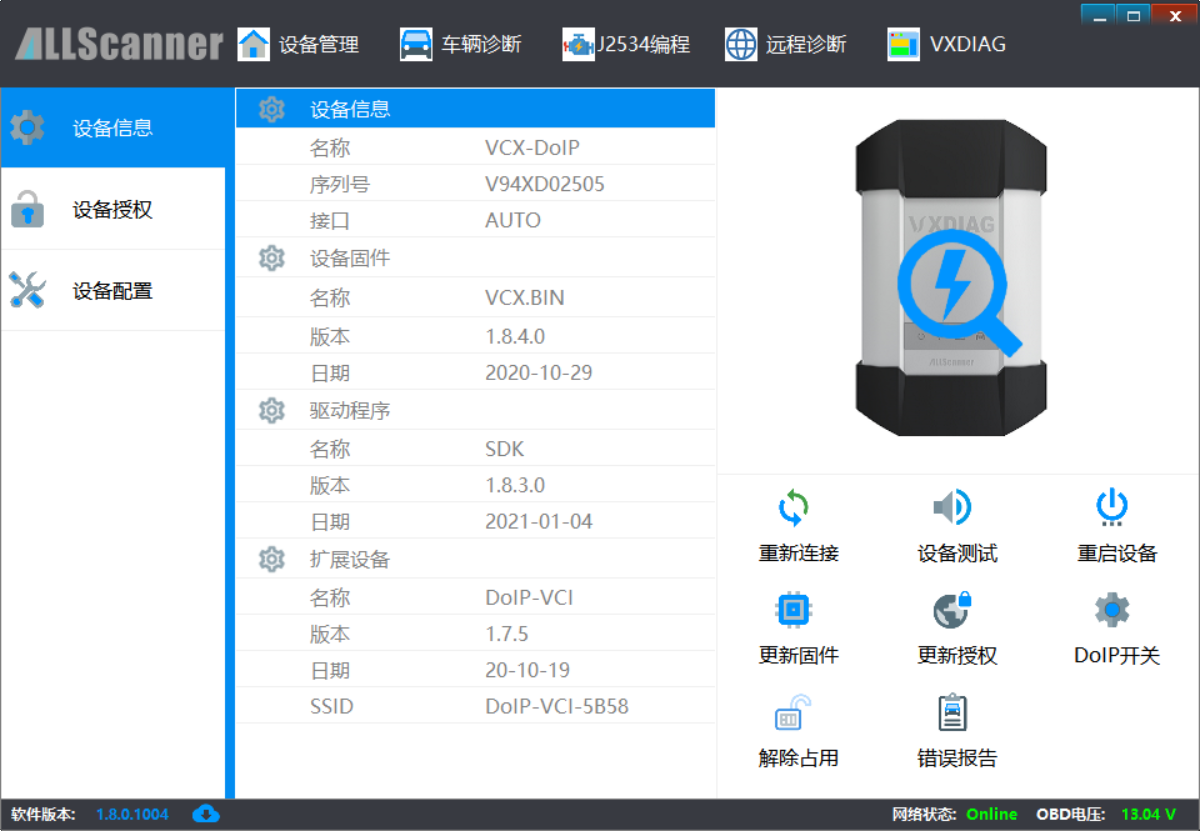This screenshot has width=1200, height=831.
Task: Click the cloud download icon in status bar
Action: click(x=206, y=813)
